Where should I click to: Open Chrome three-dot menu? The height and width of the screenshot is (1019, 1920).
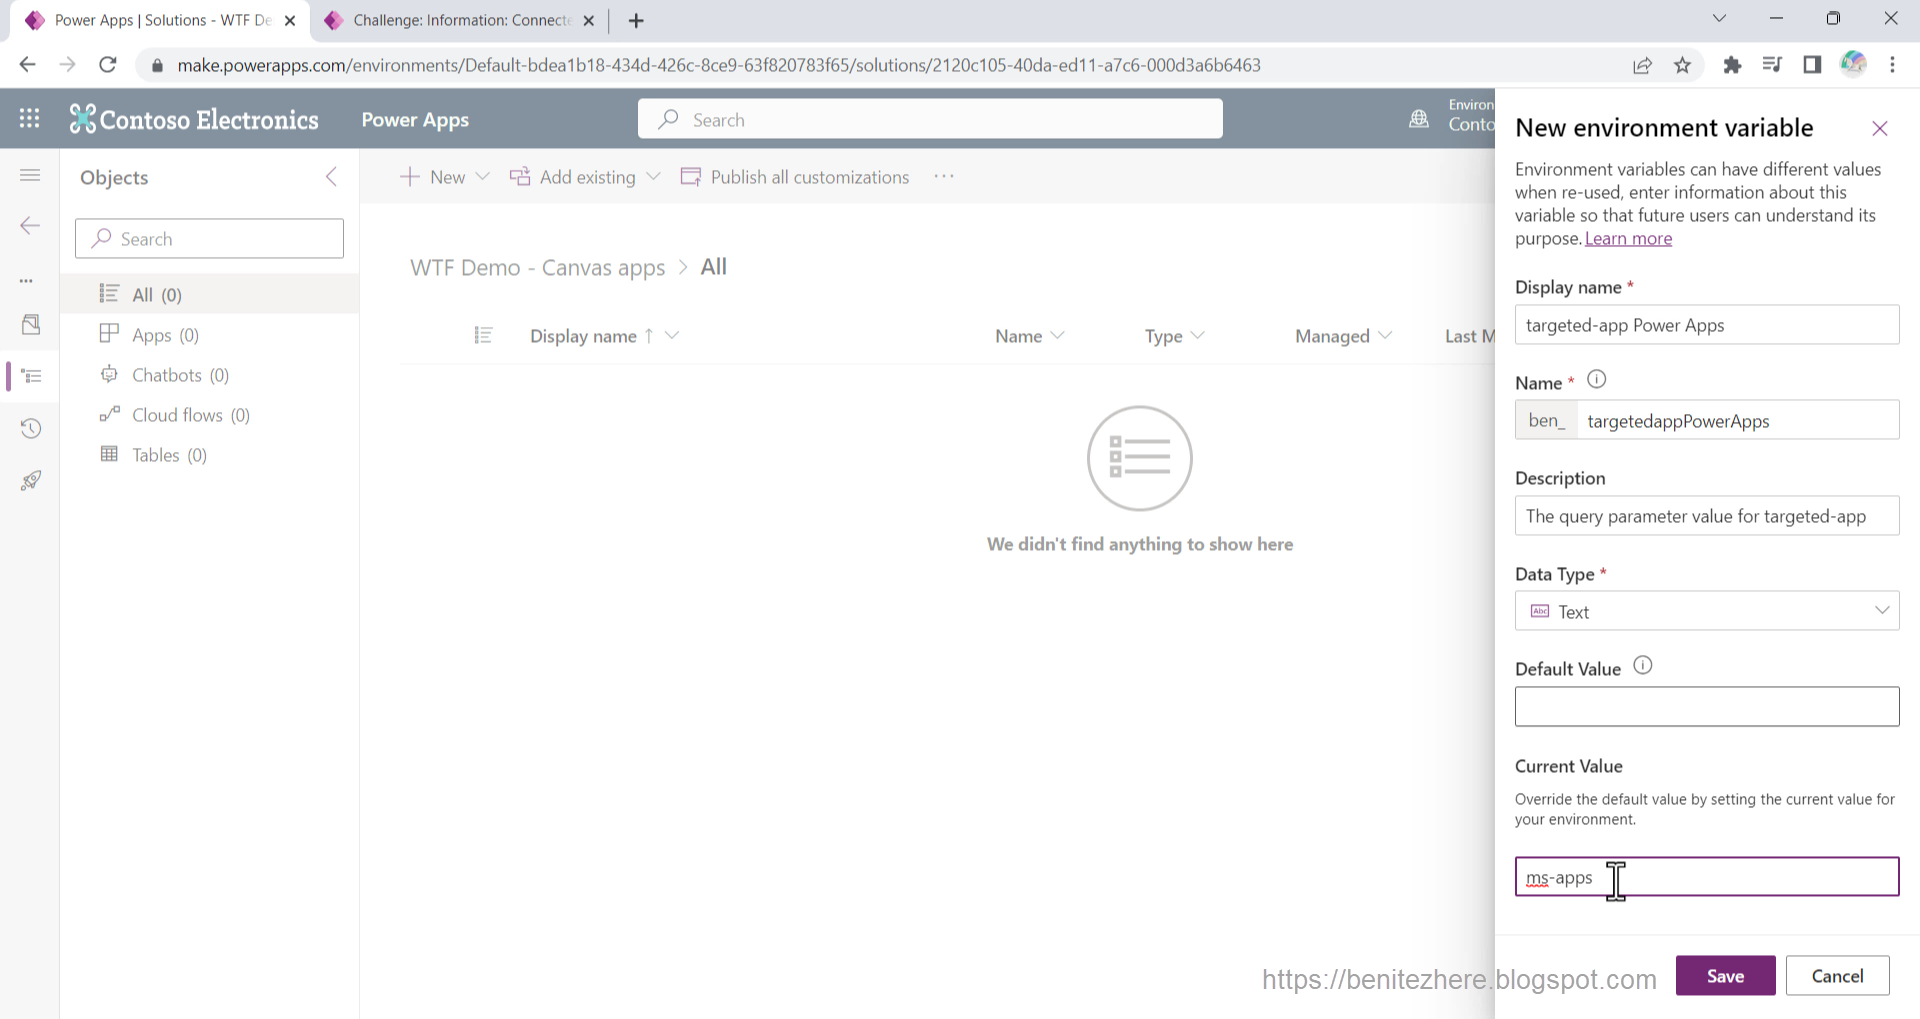tap(1893, 65)
